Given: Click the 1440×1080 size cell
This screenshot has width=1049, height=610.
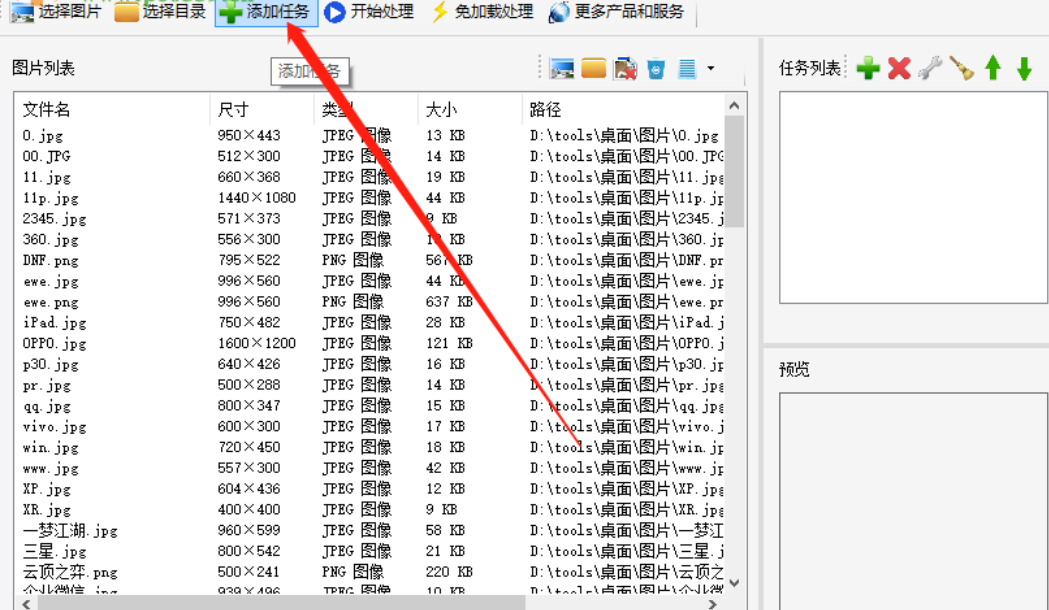Looking at the screenshot, I should coord(256,198).
